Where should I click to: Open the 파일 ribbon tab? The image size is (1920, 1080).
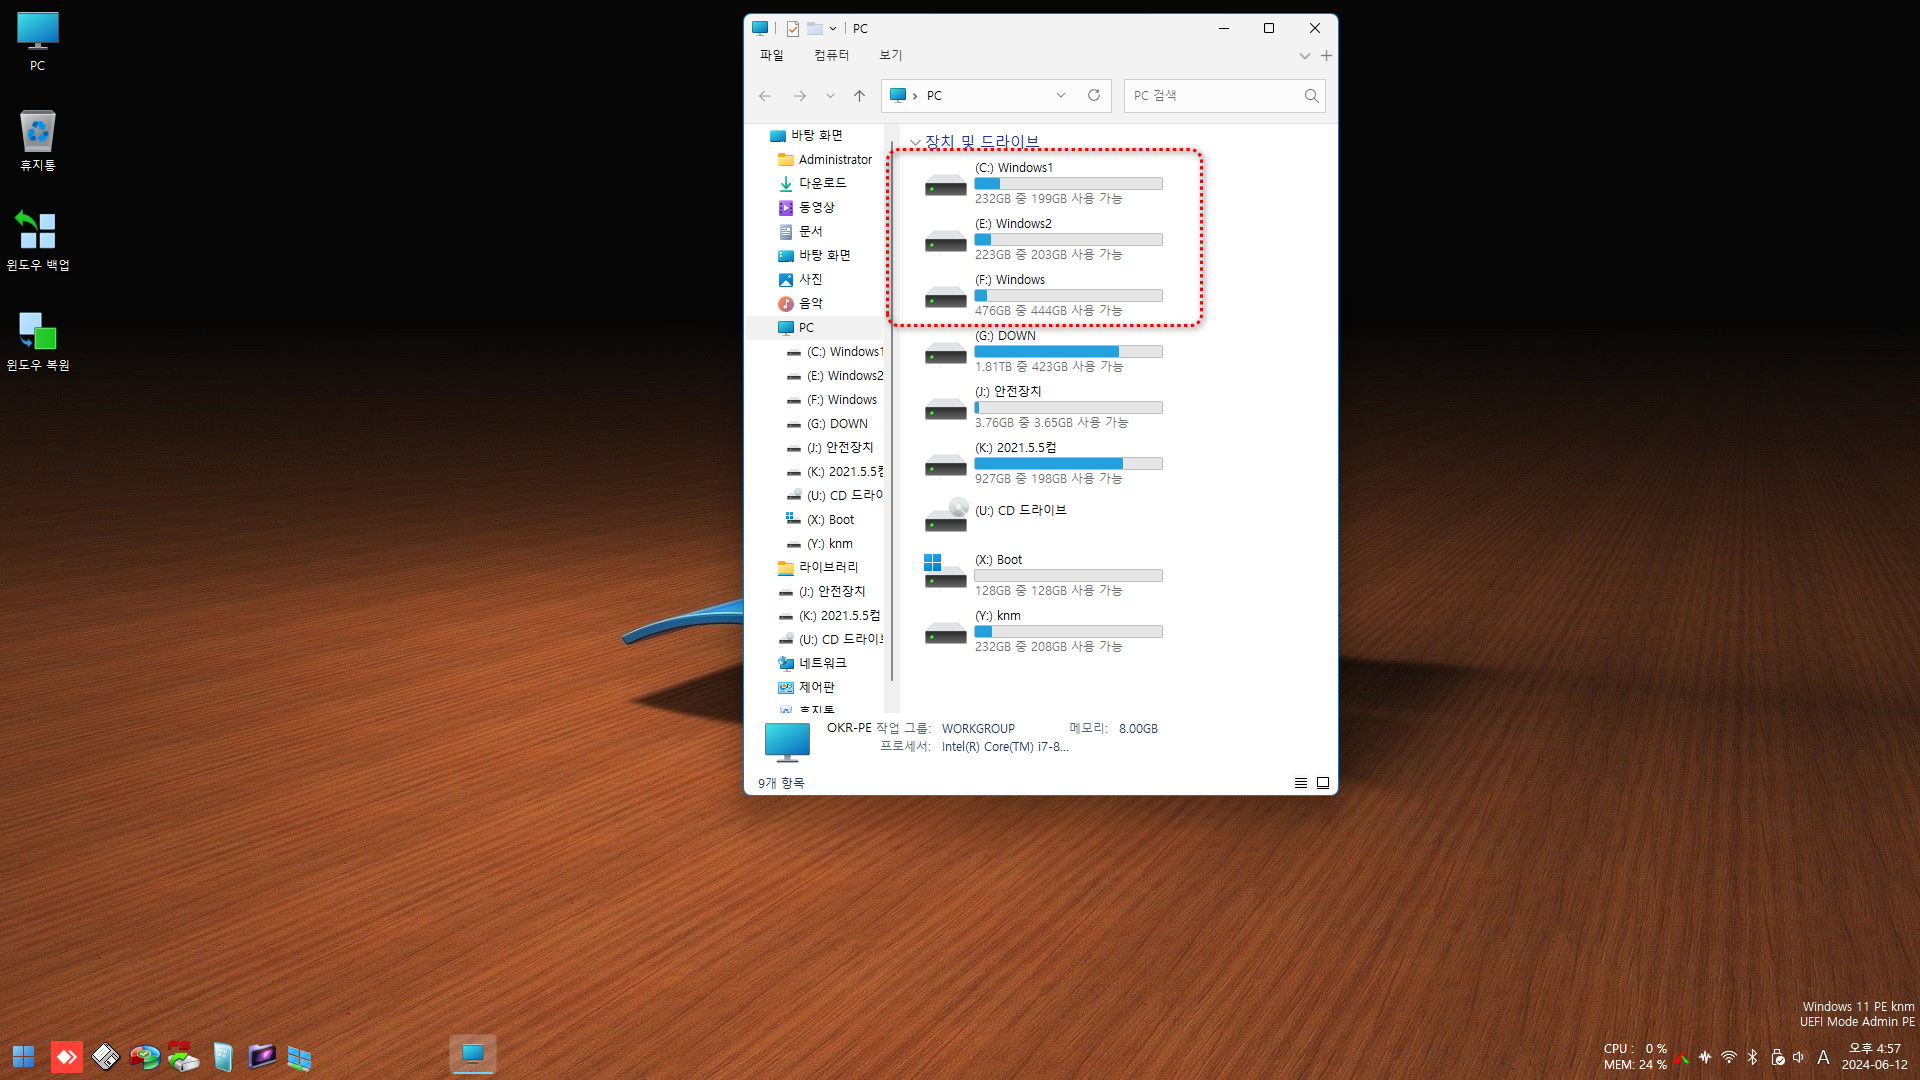(x=771, y=55)
